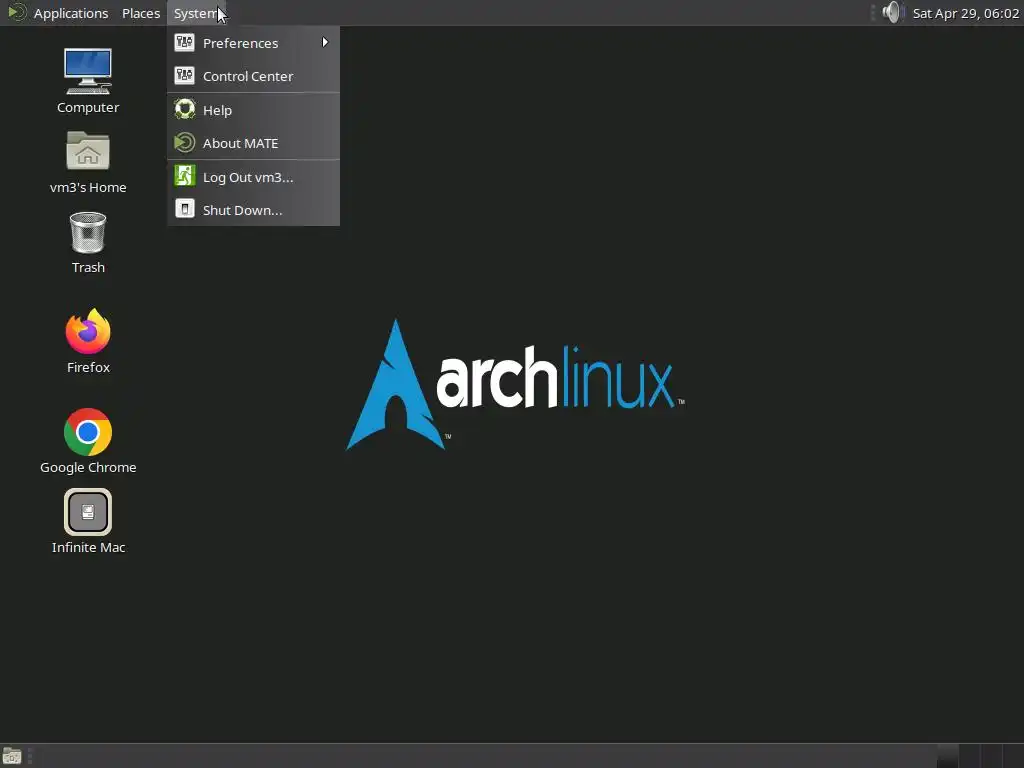Screen dimensions: 1024x768
Task: Click the show desktop icon in the bottom panel
Action: pos(12,756)
